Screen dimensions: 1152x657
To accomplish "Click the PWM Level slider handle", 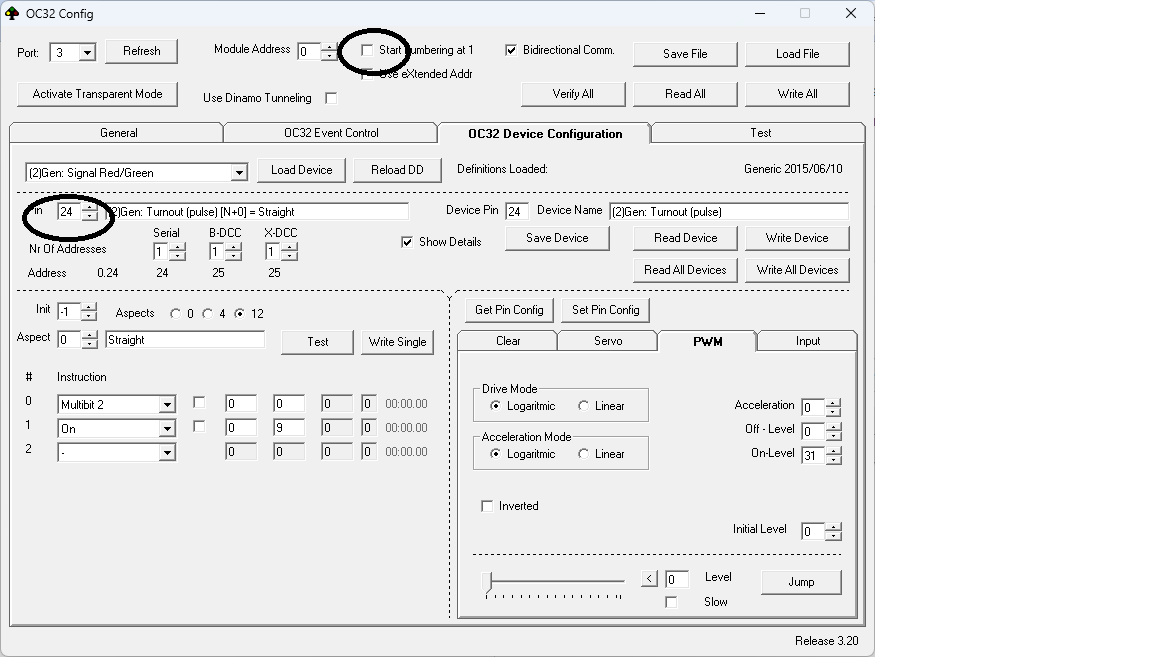I will point(487,581).
